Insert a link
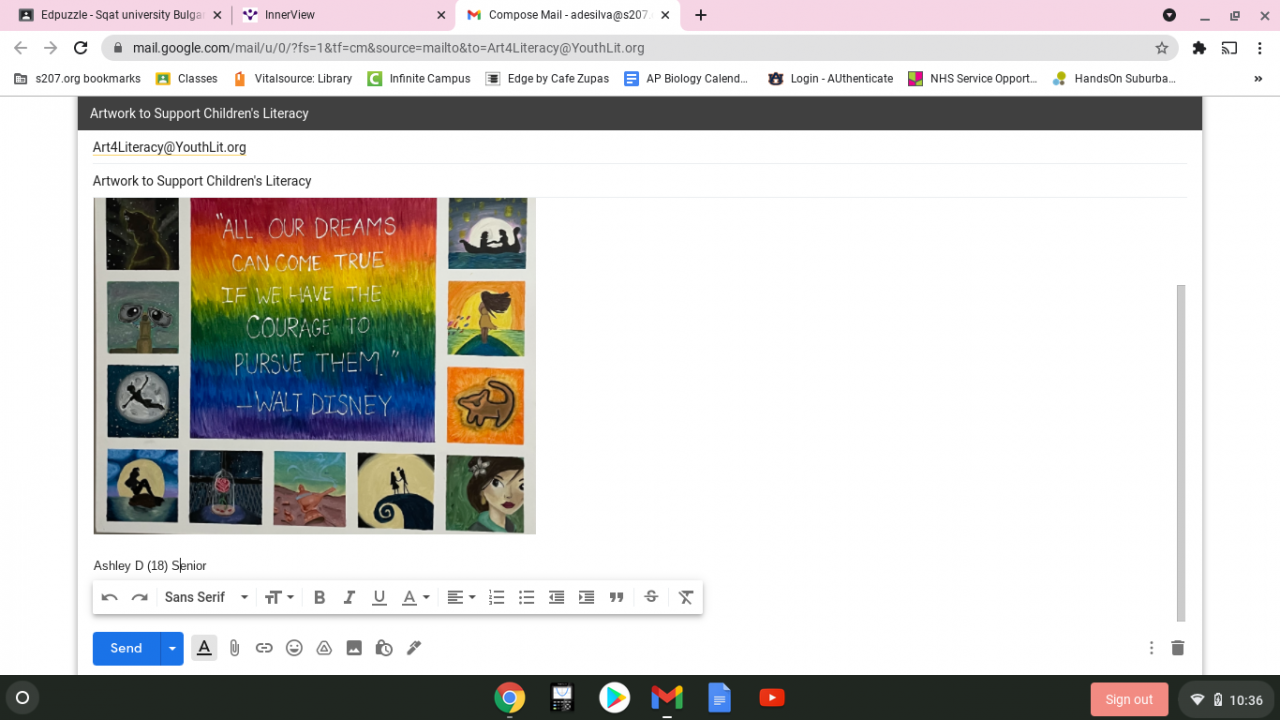 pos(264,648)
